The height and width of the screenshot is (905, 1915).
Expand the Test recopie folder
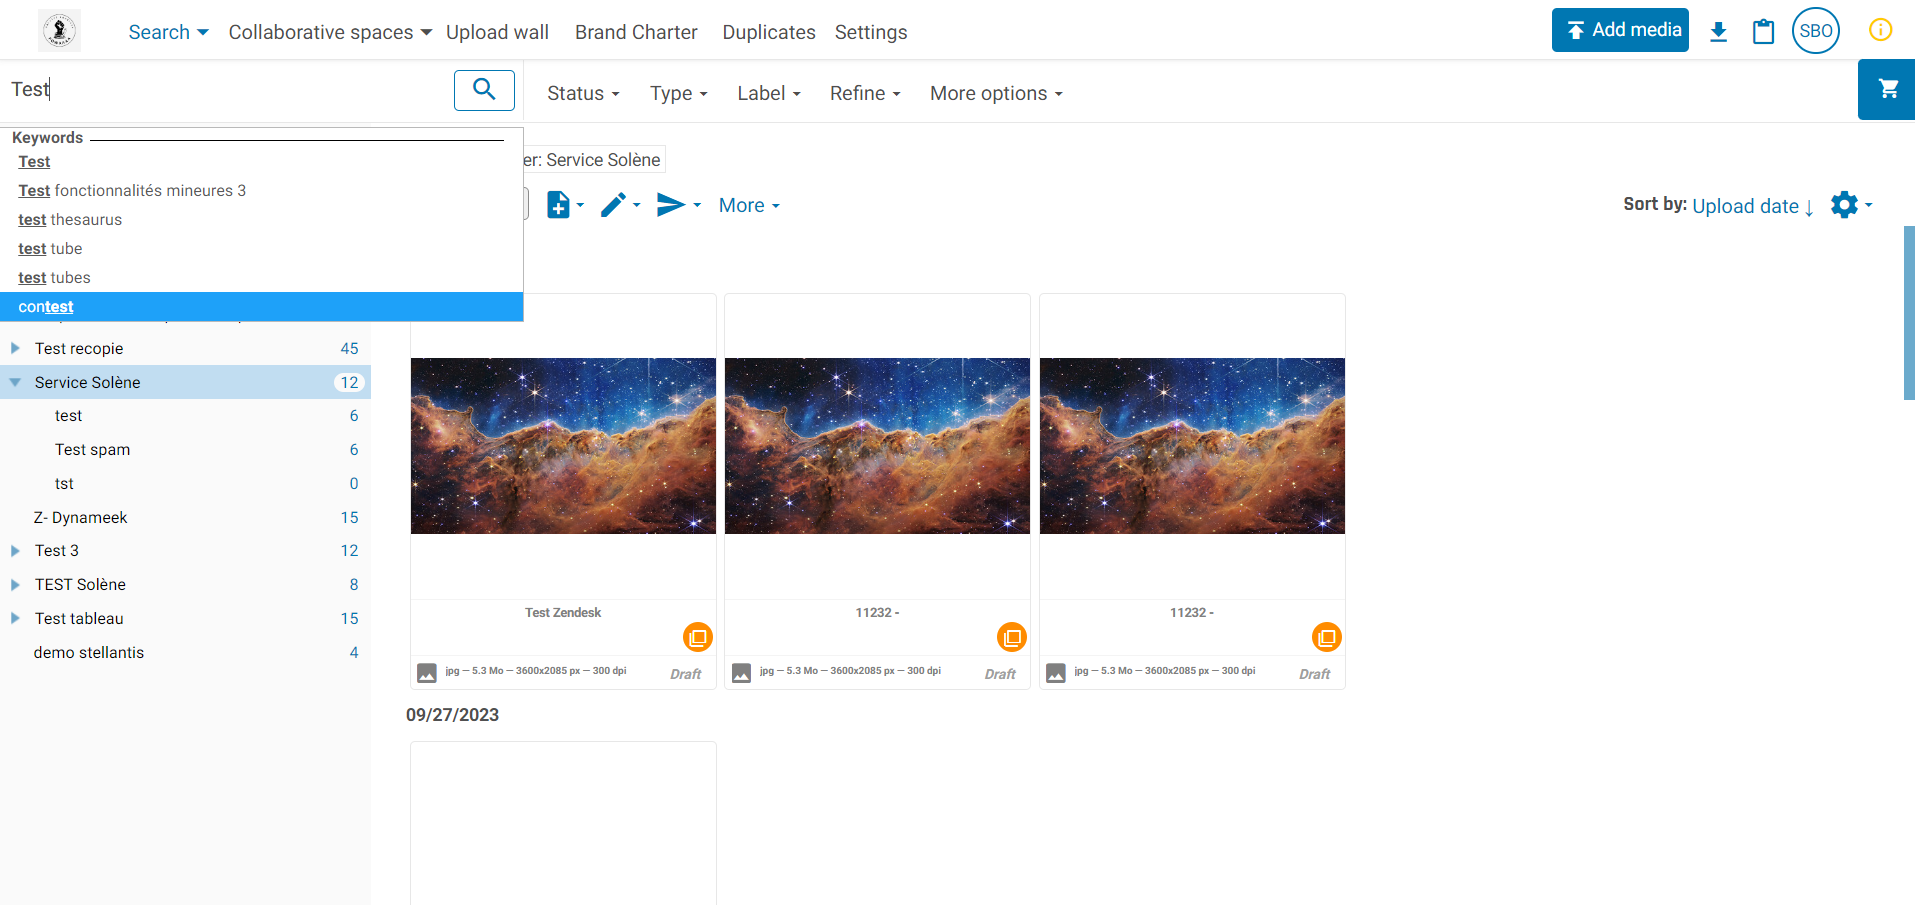coord(15,348)
